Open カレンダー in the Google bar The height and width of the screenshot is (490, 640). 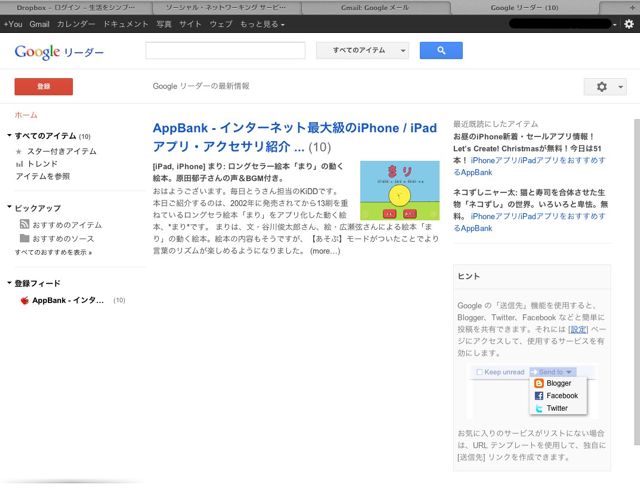click(76, 24)
